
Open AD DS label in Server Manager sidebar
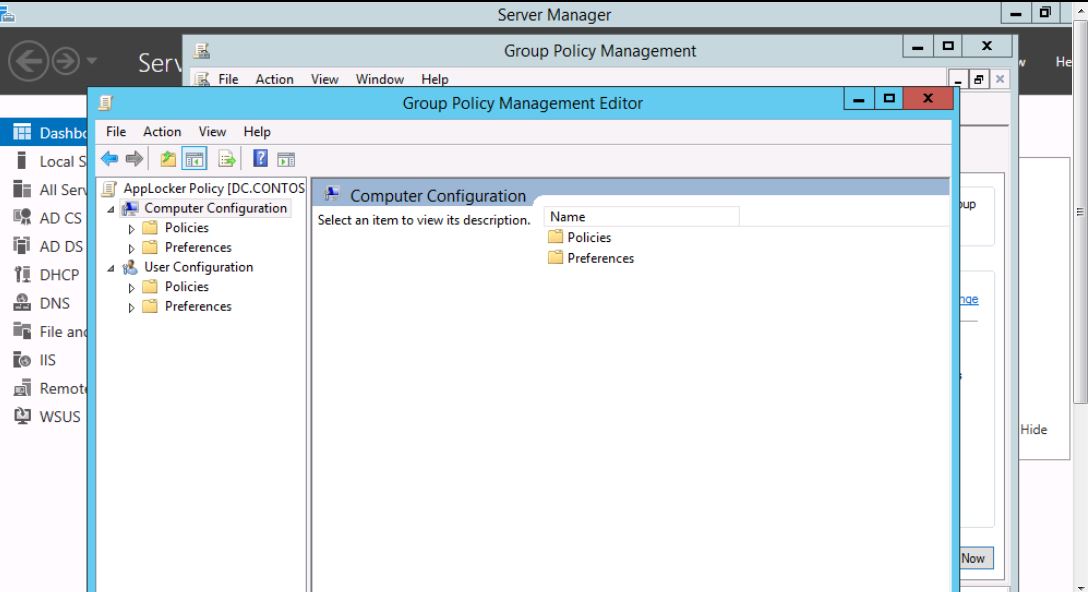coord(61,246)
